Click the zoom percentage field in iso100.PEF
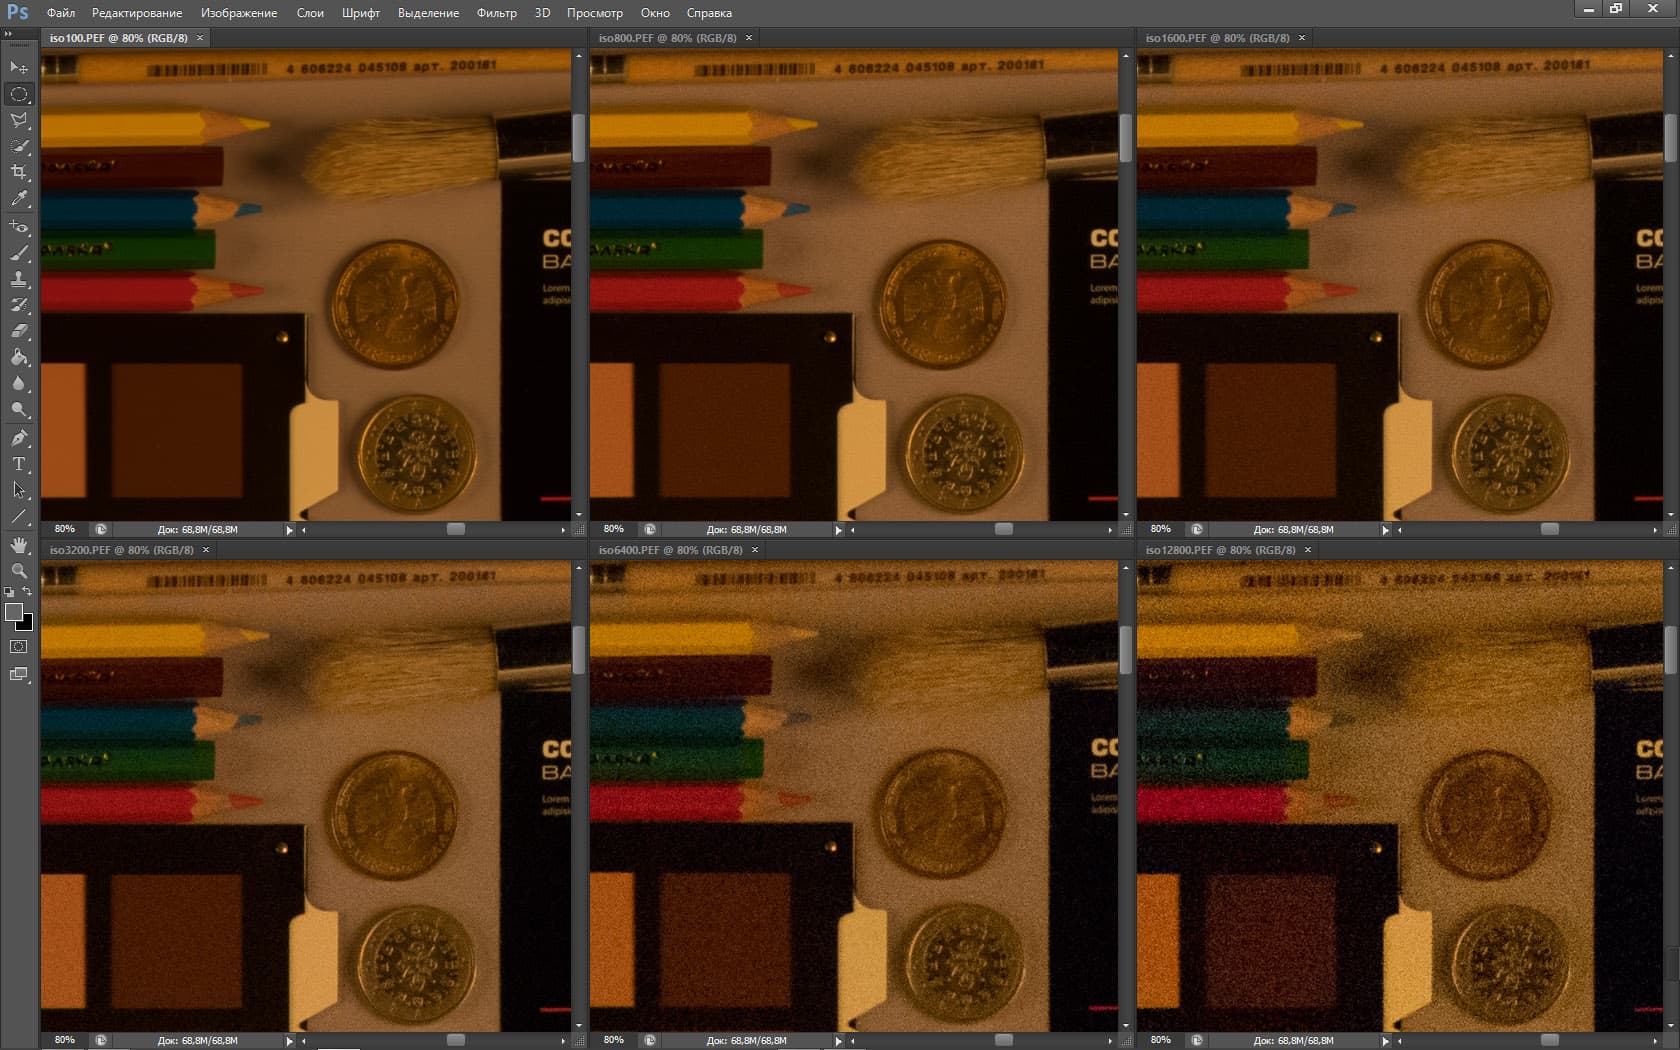 (x=65, y=529)
